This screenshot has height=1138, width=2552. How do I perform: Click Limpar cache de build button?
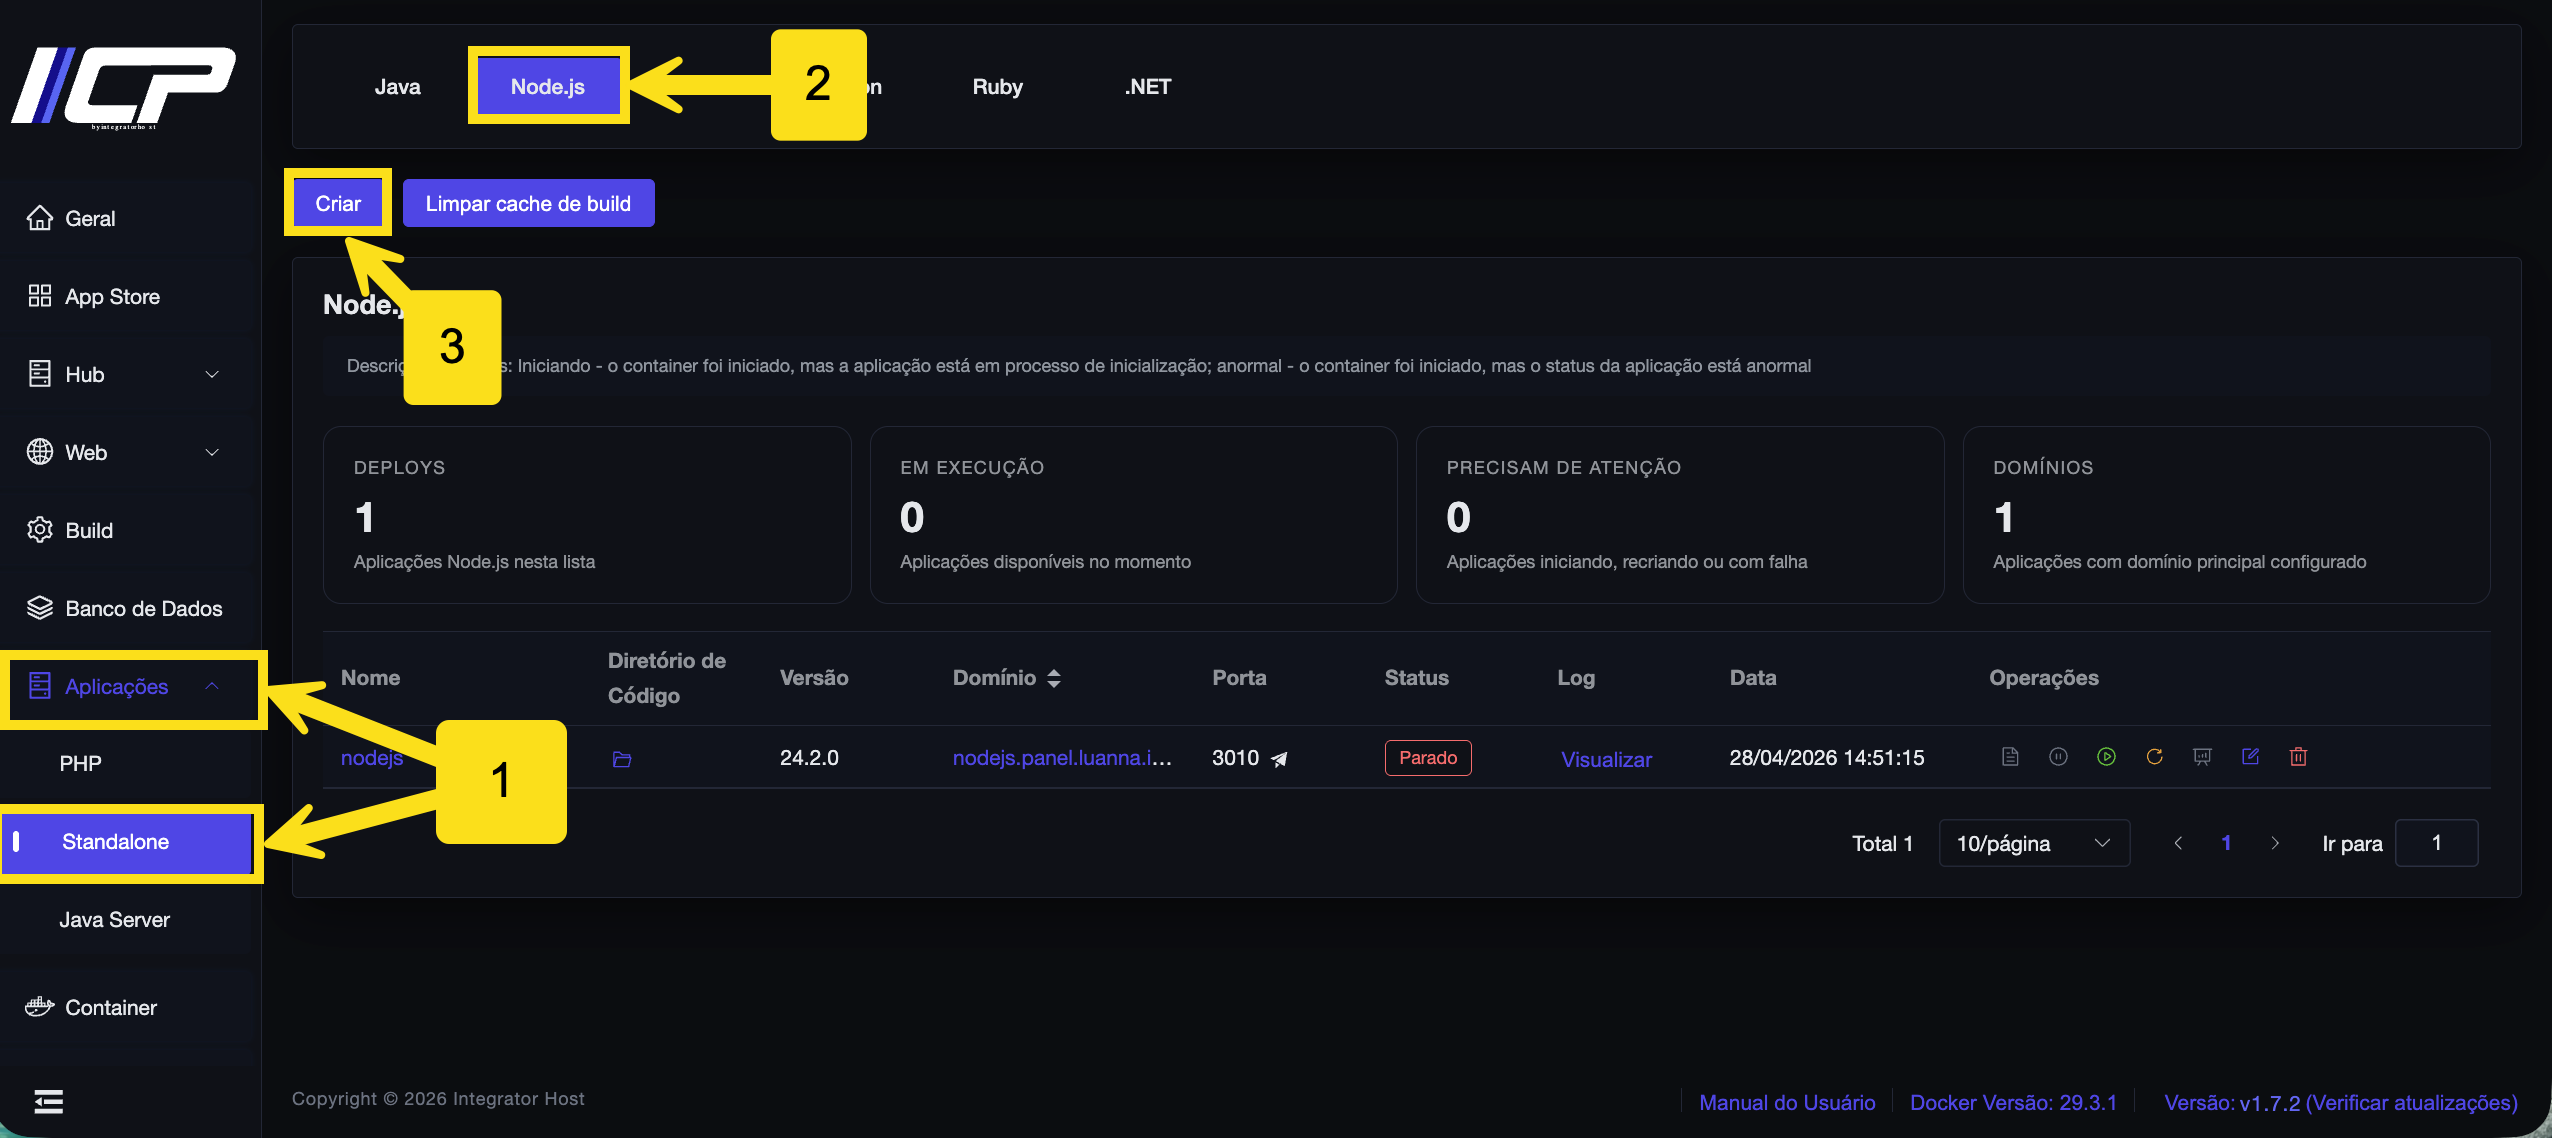point(528,203)
